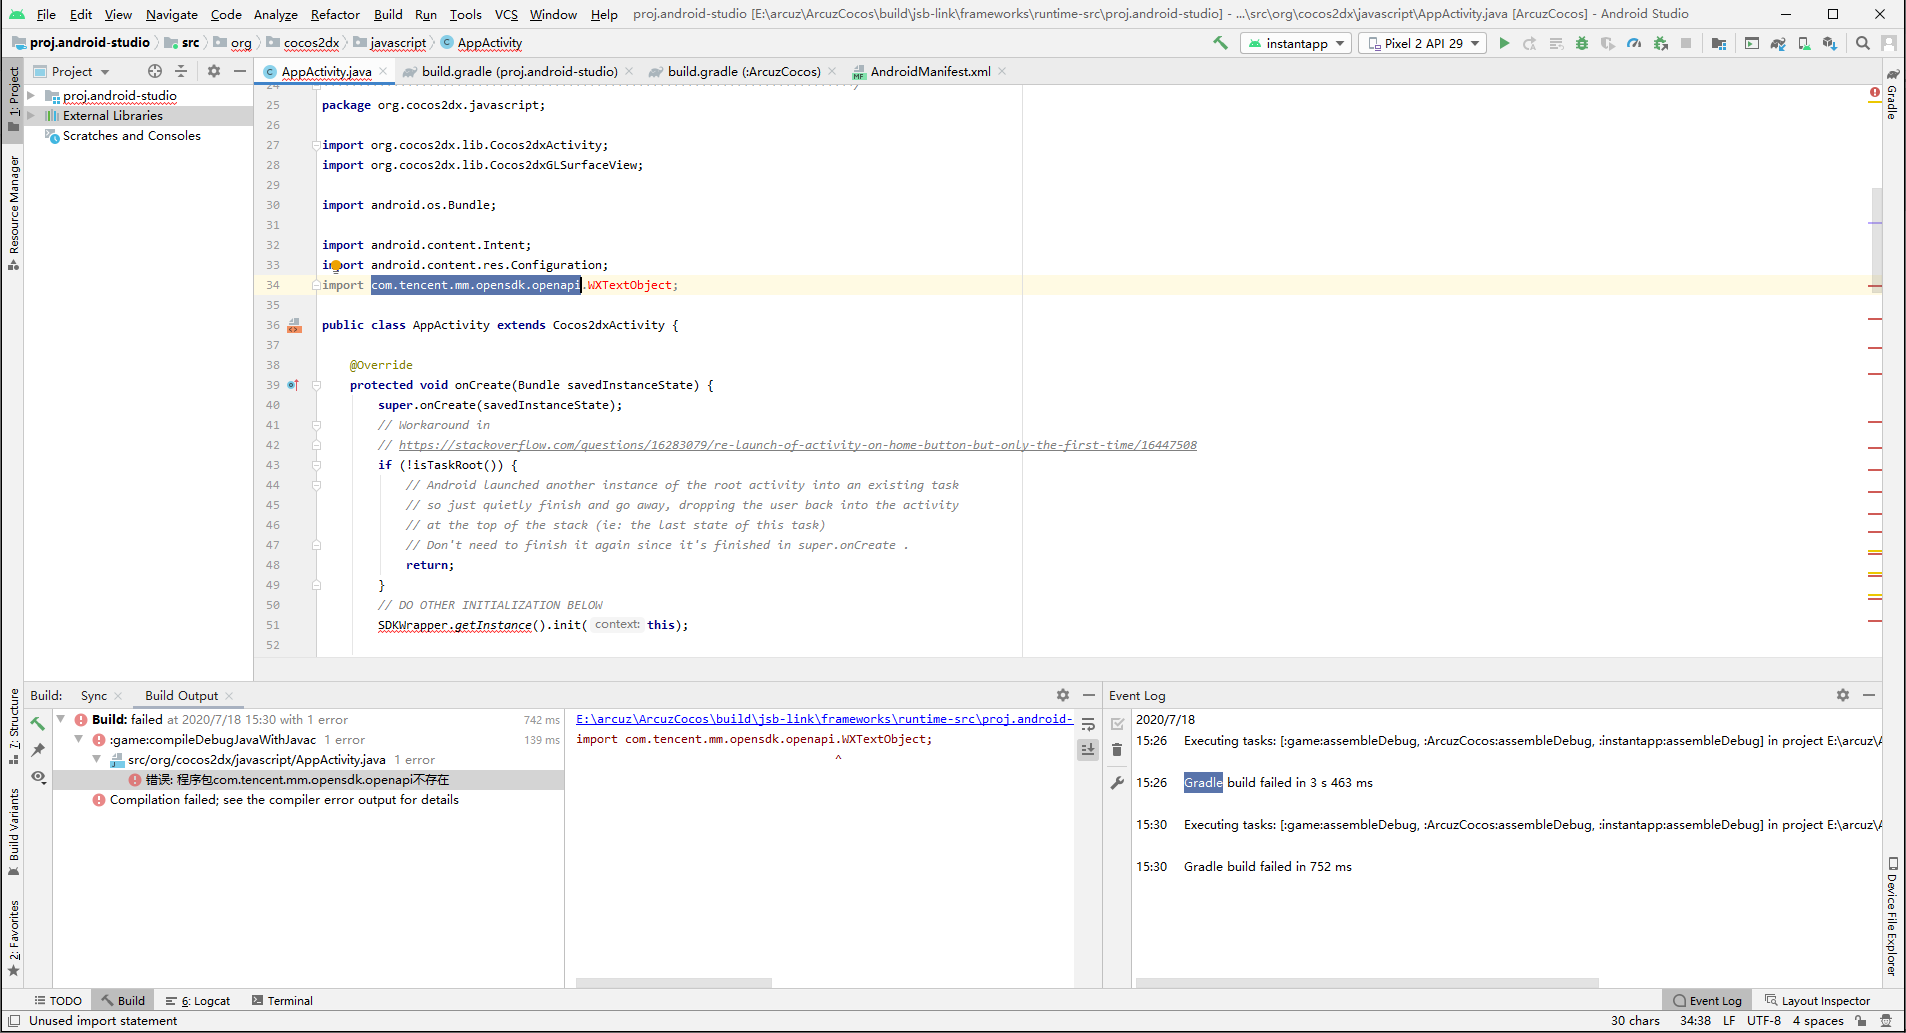
Task: Open the file path link in build output
Action: tap(824, 719)
